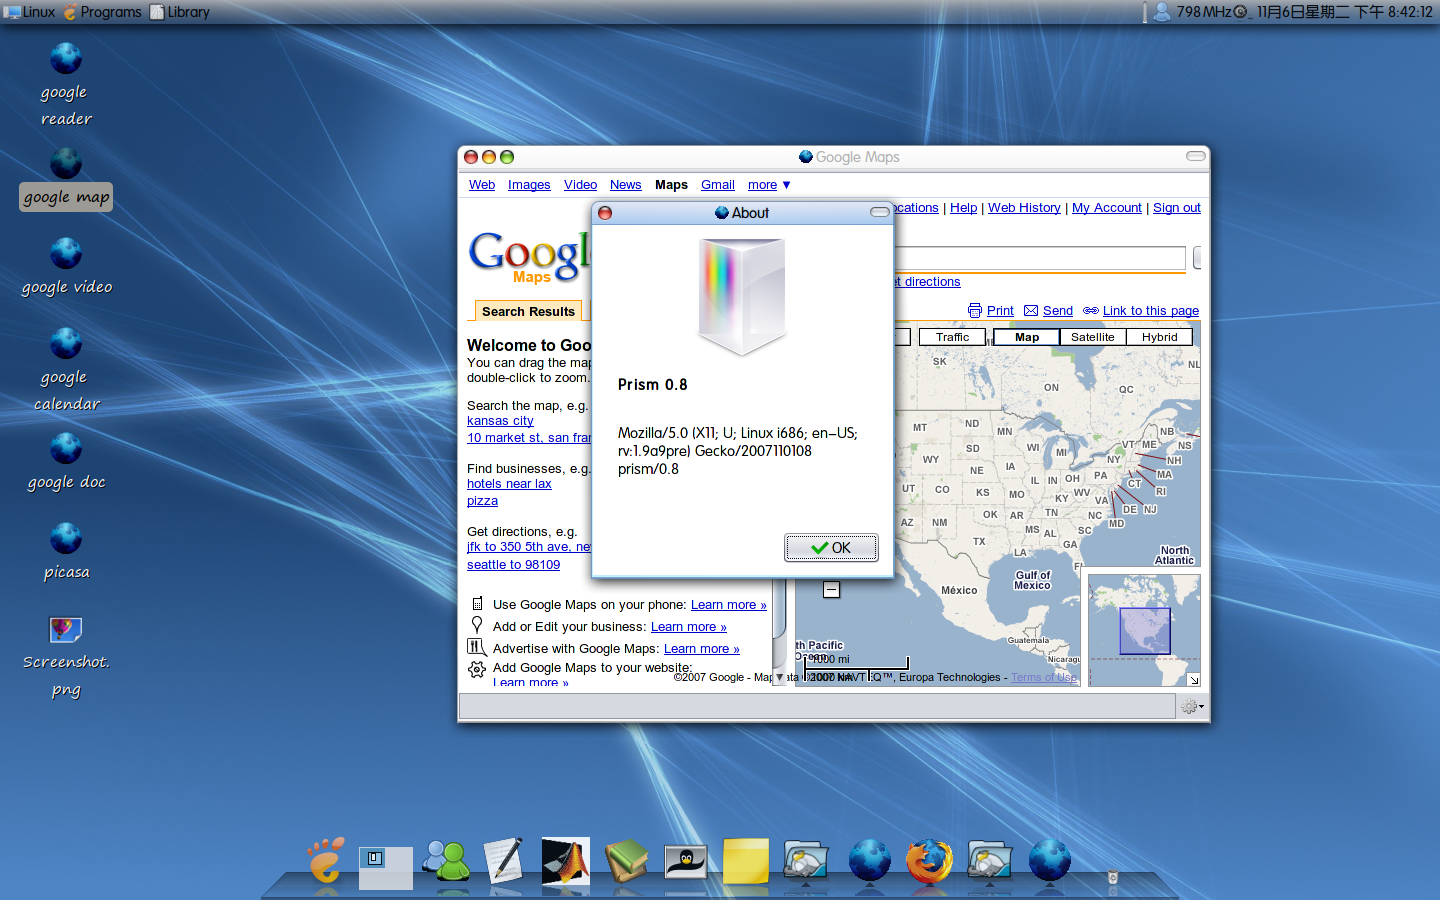Collapse overview map with corner arrow
The height and width of the screenshot is (900, 1440).
pos(1193,680)
